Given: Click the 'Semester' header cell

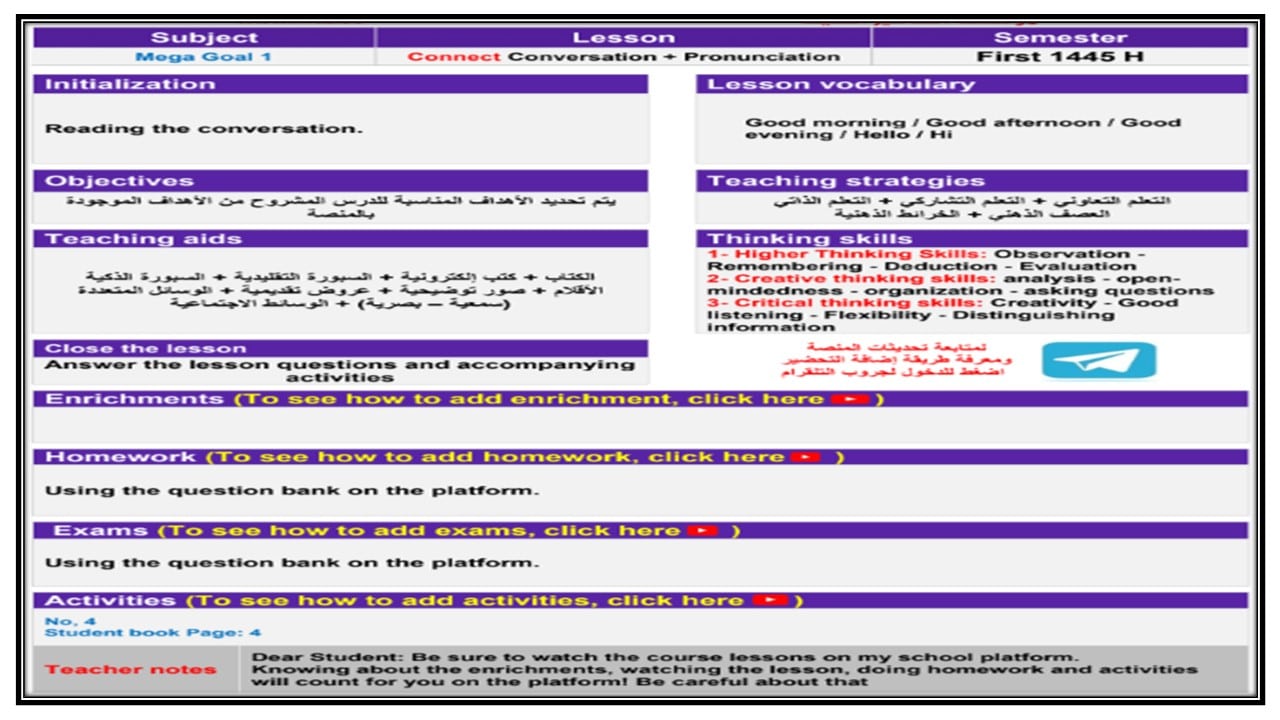Looking at the screenshot, I should (1060, 38).
